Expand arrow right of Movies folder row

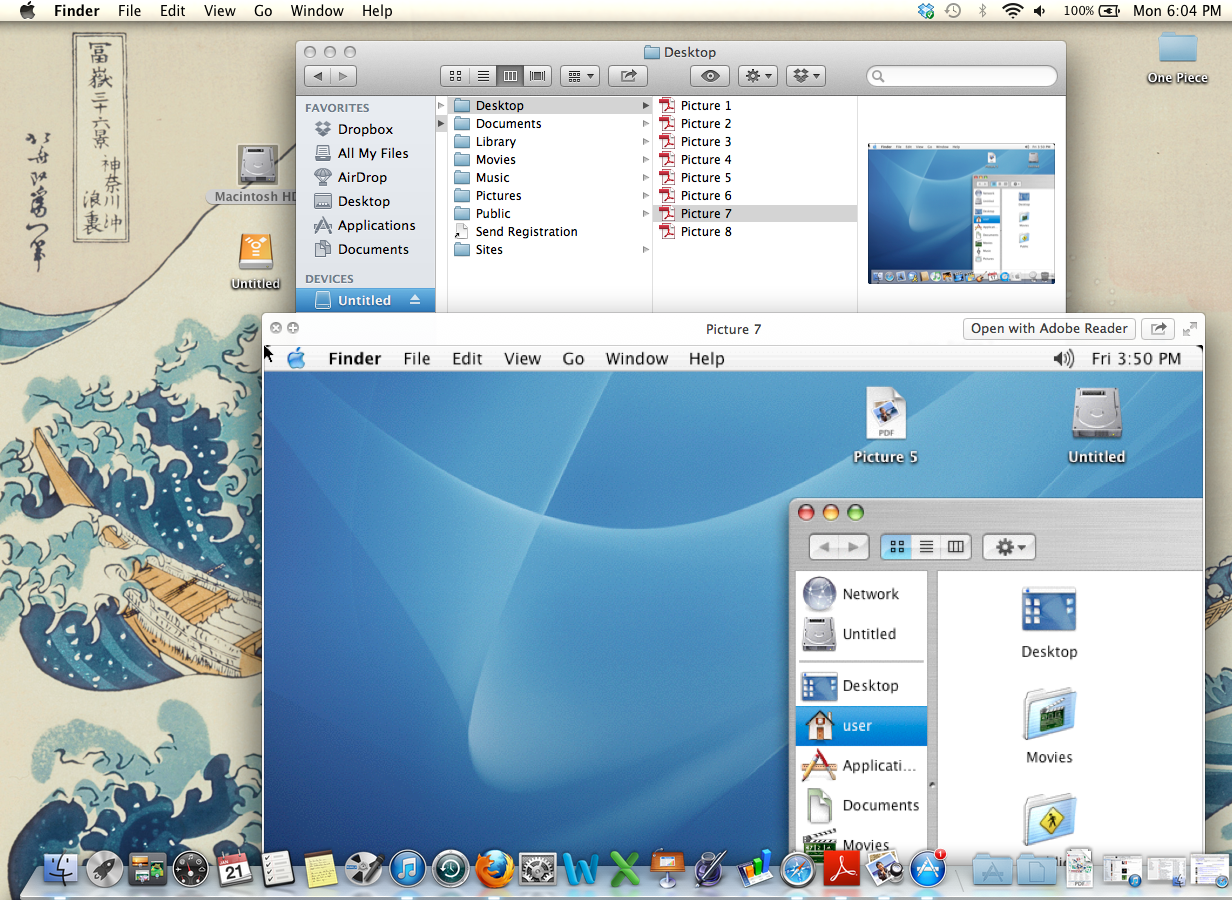(646, 160)
